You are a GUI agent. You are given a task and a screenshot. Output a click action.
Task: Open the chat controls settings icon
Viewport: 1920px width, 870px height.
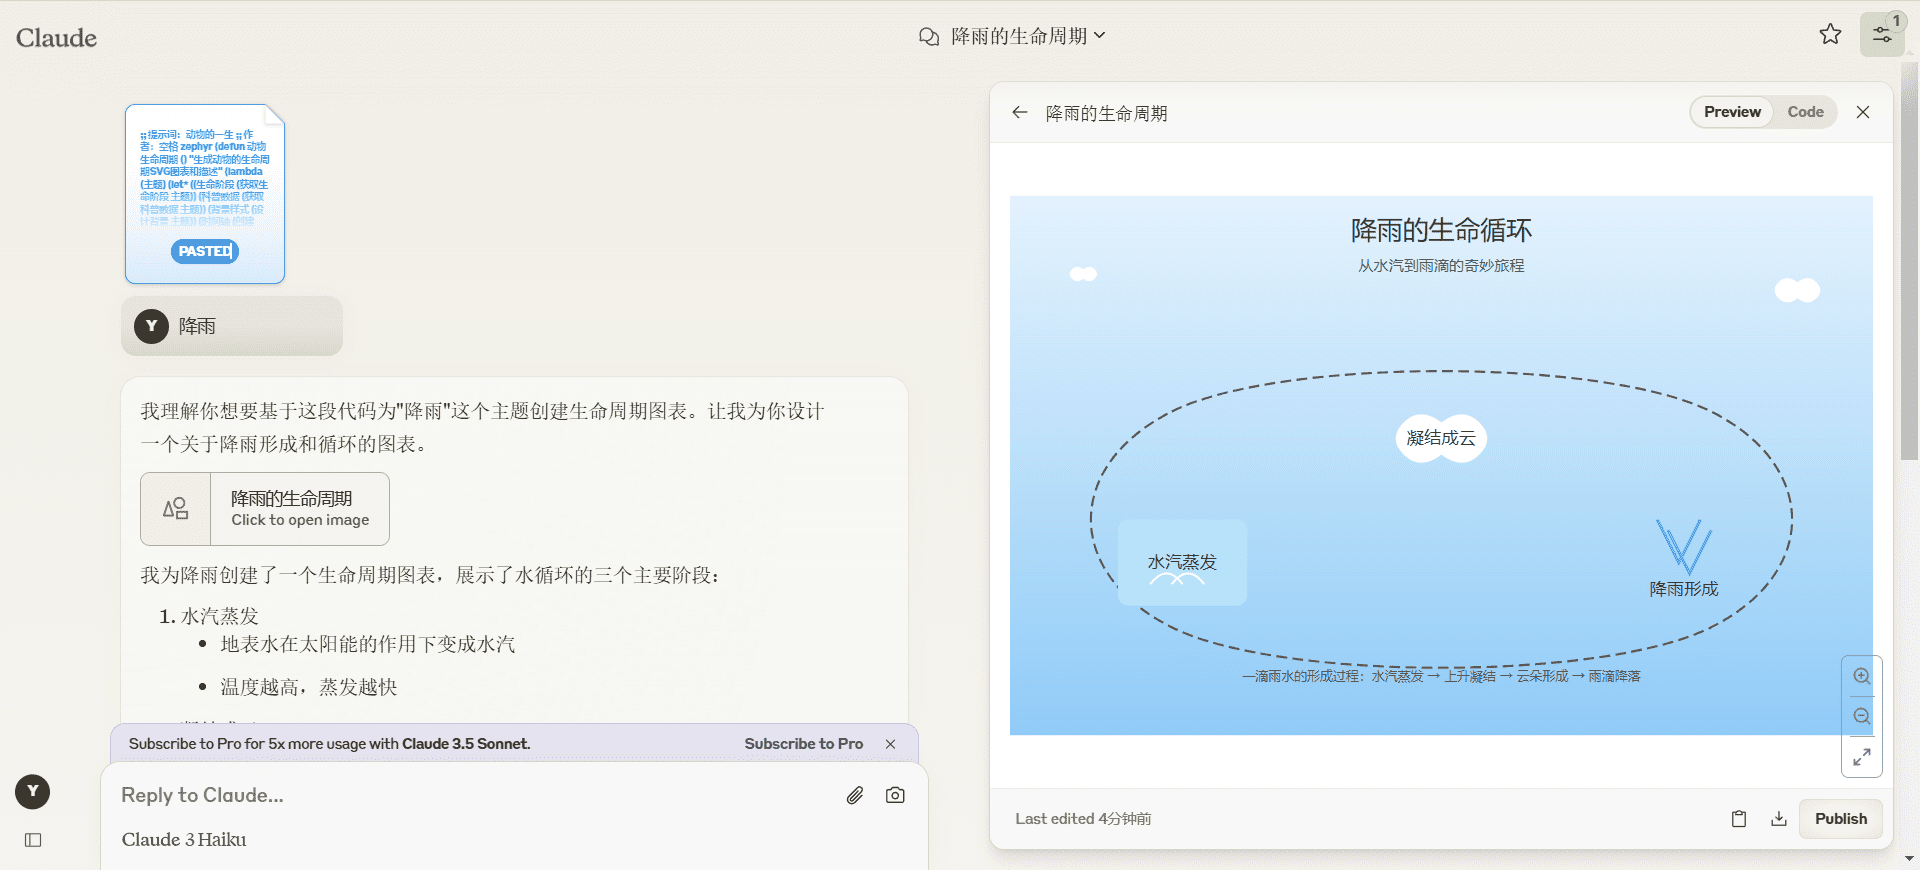click(1881, 35)
